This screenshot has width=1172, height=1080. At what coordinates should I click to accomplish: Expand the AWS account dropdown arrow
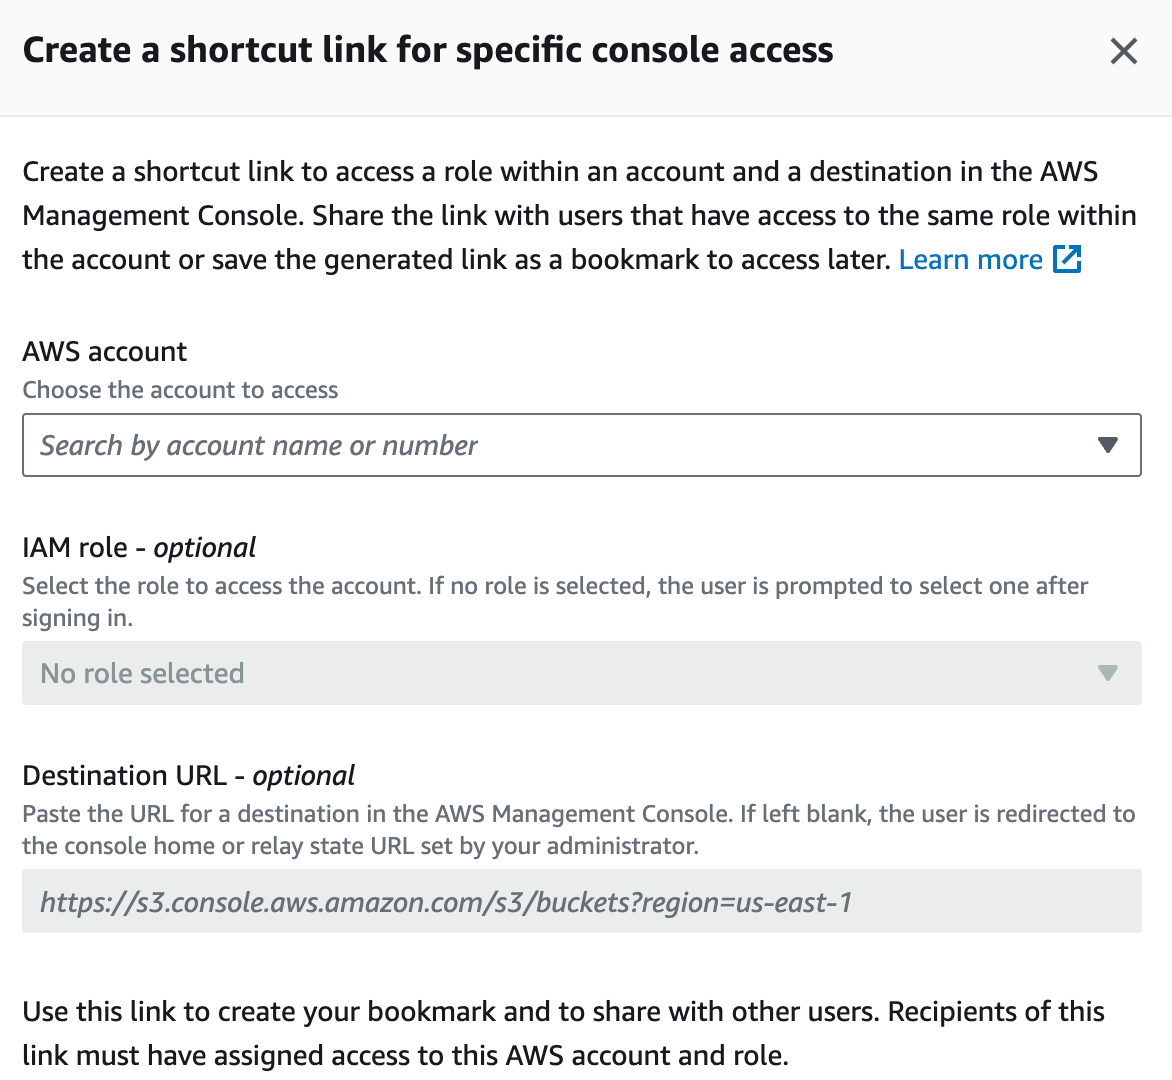click(x=1108, y=445)
